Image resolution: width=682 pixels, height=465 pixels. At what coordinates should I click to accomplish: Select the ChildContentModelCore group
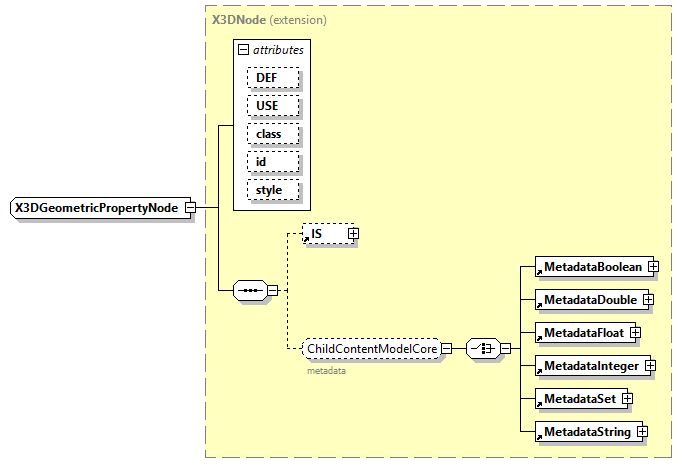click(x=372, y=348)
